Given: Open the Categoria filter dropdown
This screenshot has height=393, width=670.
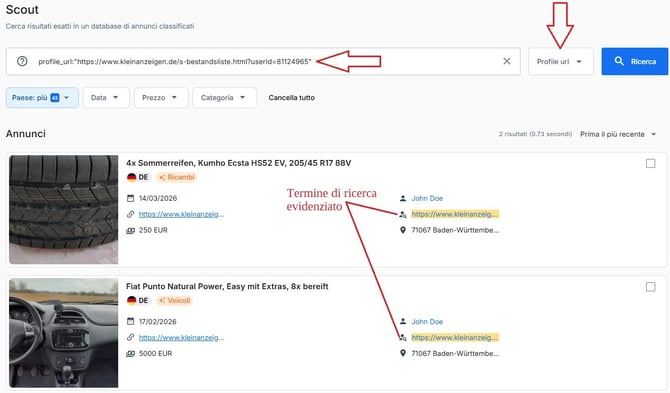Looking at the screenshot, I should pyautogui.click(x=224, y=98).
